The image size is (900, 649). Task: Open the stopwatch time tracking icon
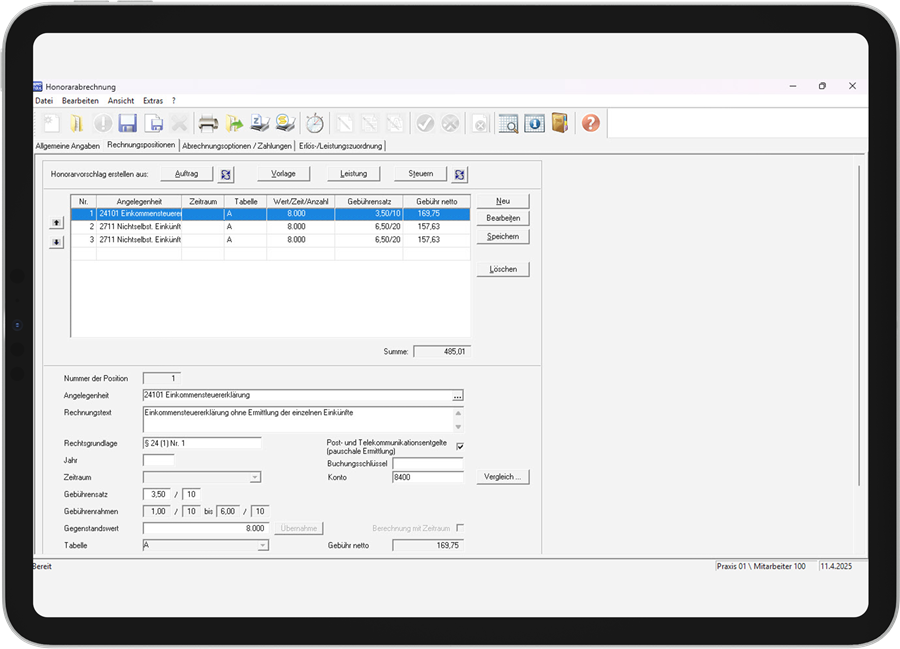[x=315, y=123]
